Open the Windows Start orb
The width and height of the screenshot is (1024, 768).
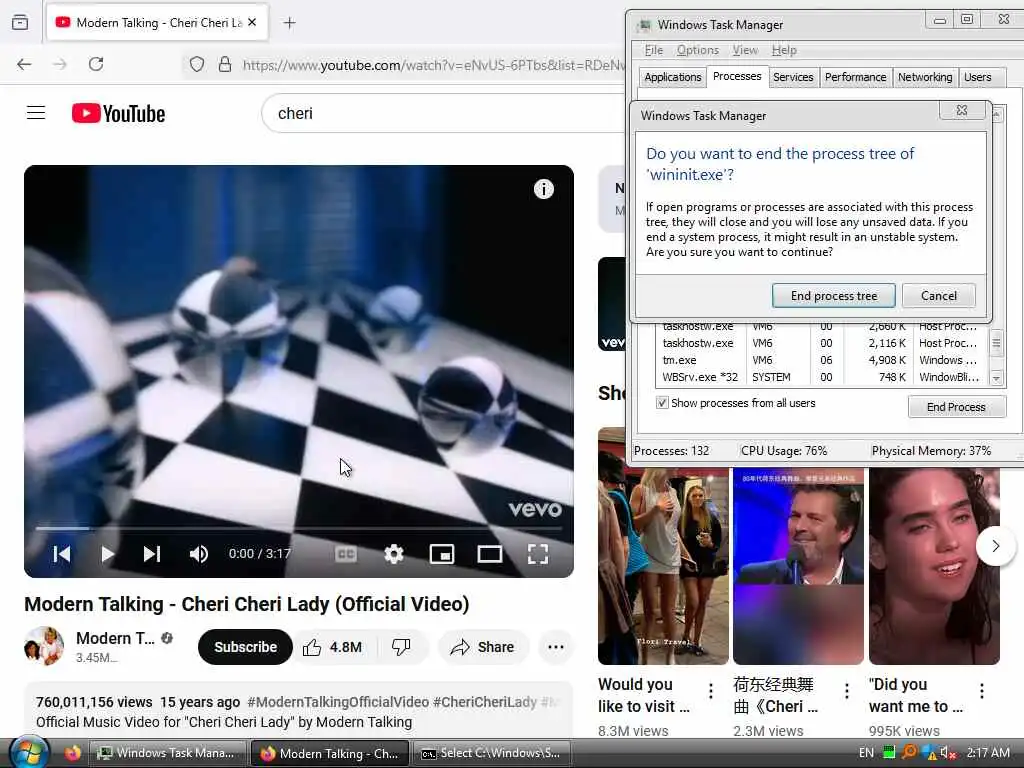29,752
